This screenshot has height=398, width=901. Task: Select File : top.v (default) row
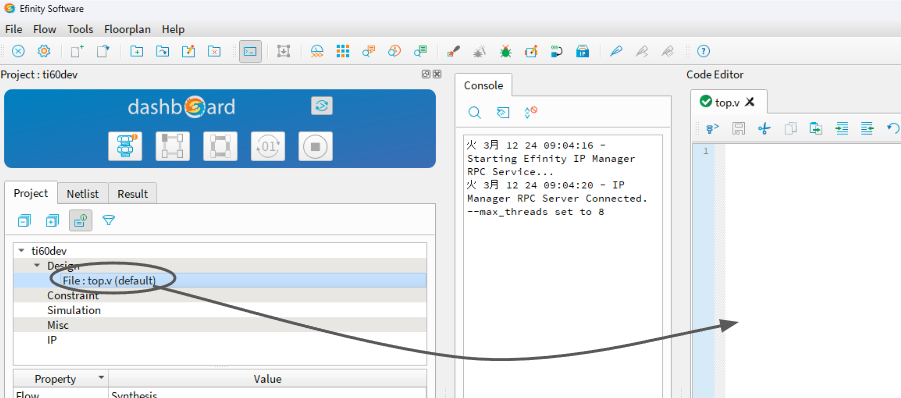point(220,280)
